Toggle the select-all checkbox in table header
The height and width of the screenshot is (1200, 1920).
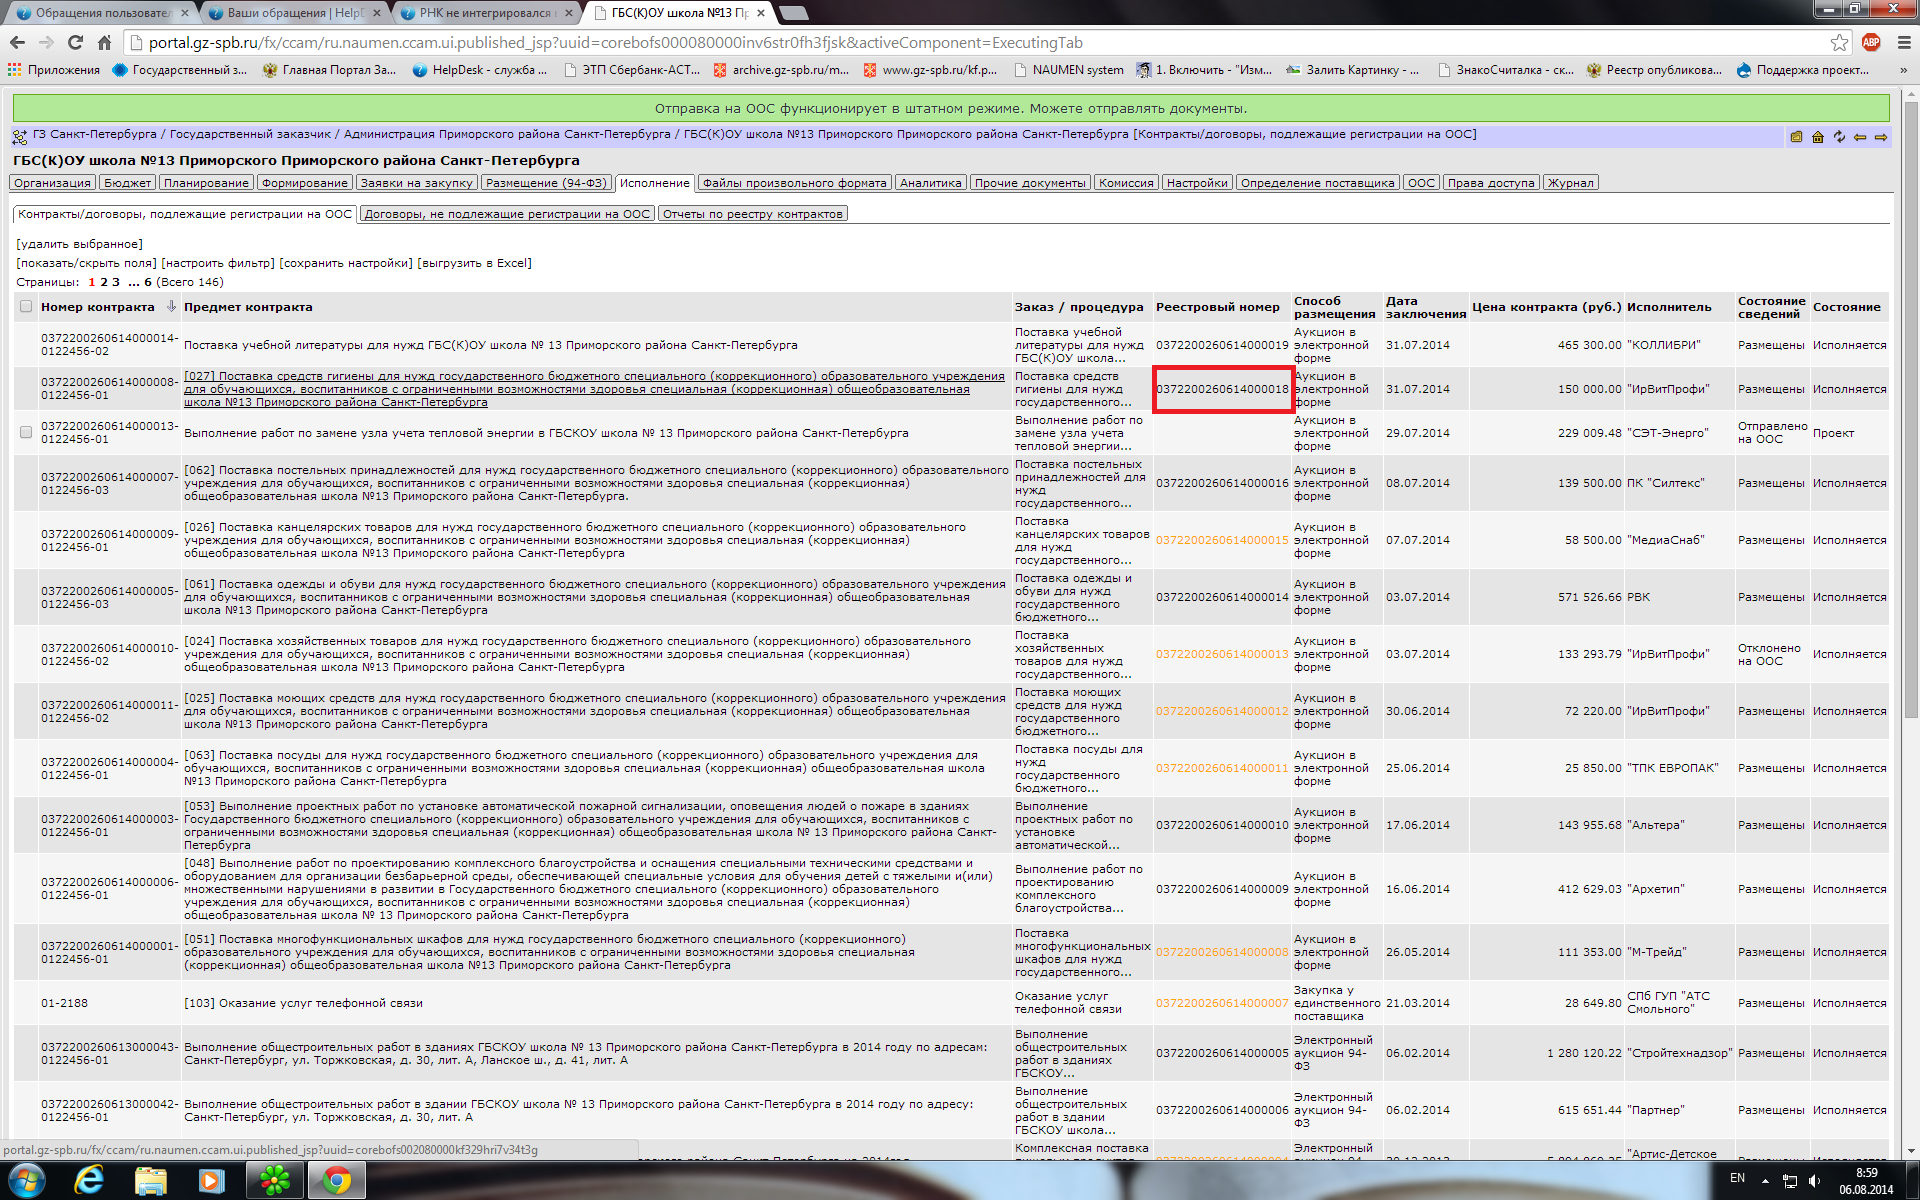point(26,307)
